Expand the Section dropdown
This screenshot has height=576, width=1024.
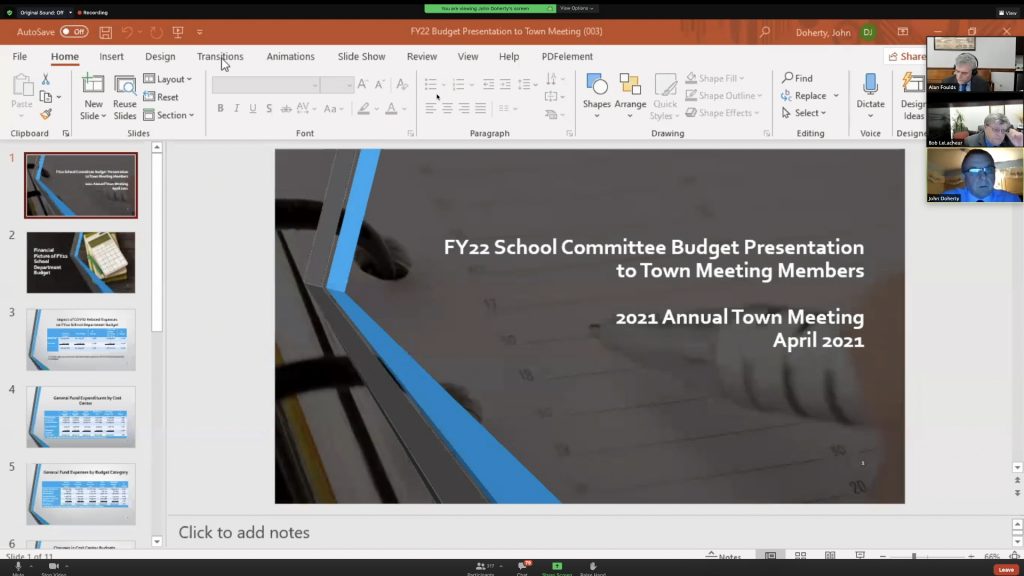point(169,115)
